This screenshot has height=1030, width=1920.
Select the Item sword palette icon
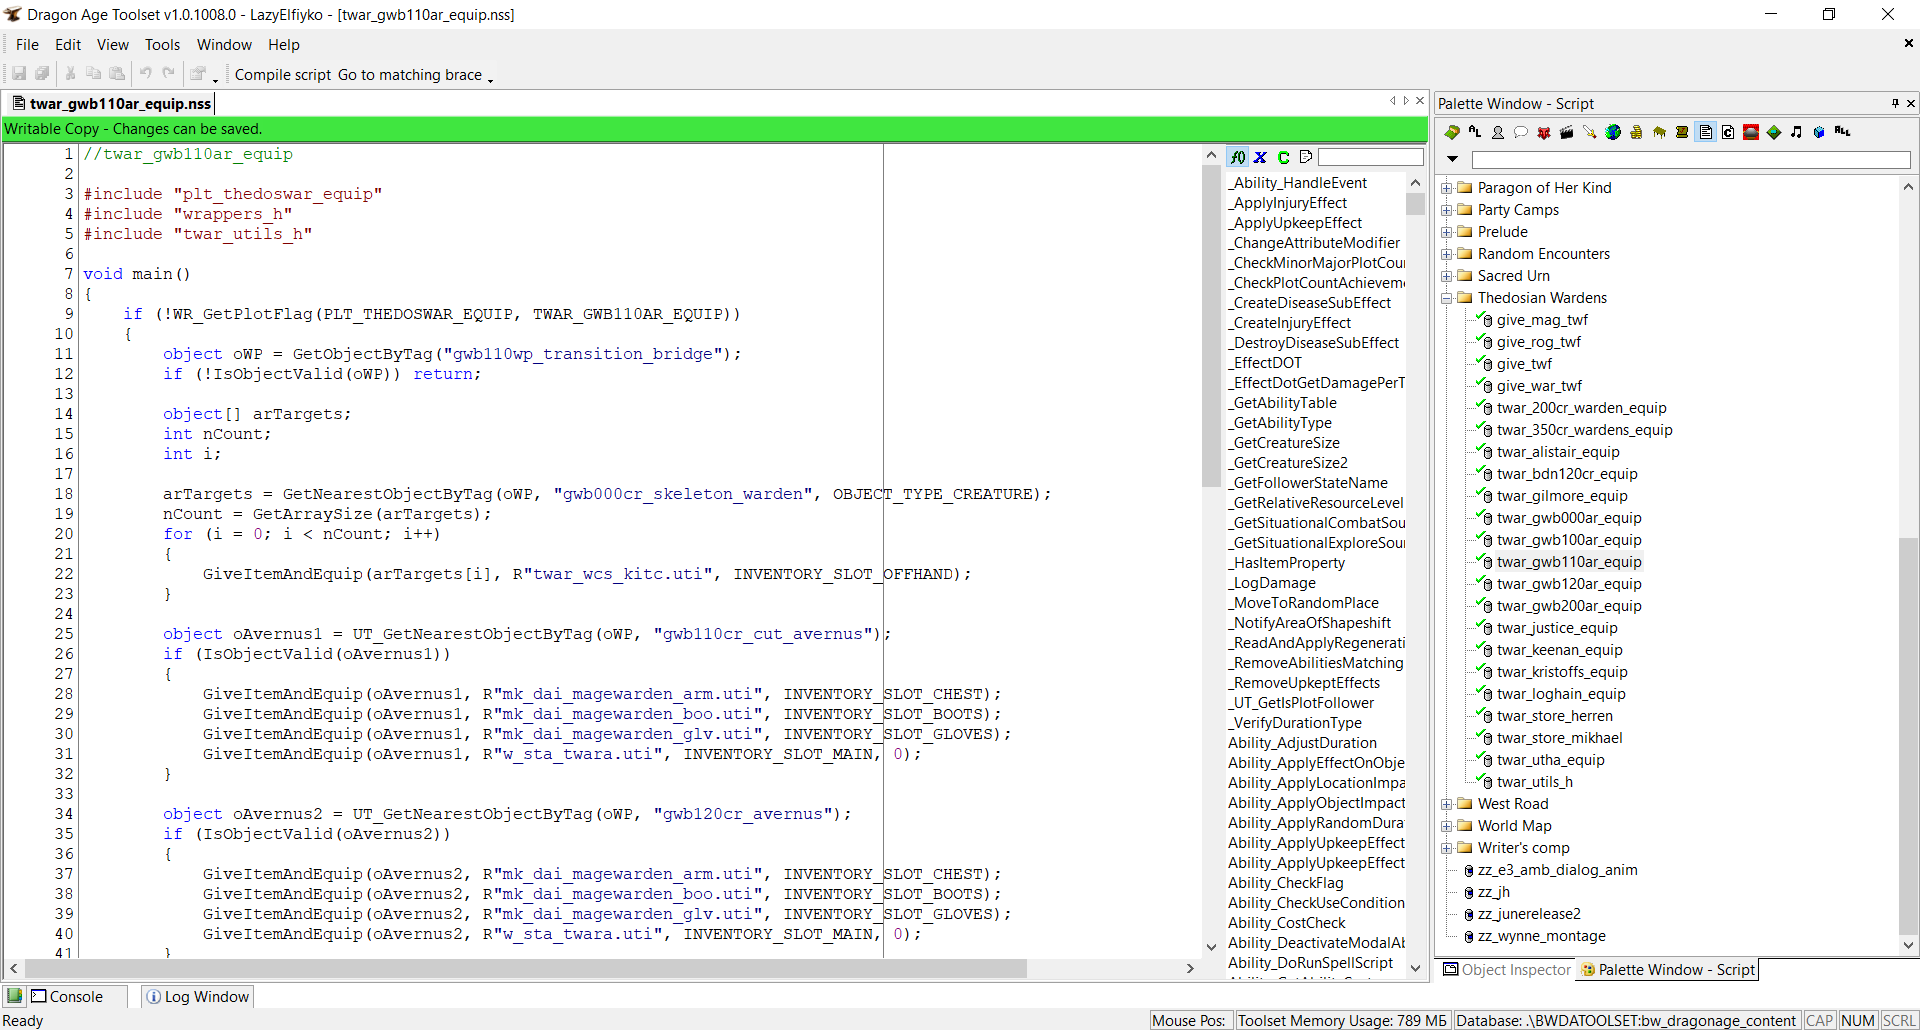pos(1590,132)
